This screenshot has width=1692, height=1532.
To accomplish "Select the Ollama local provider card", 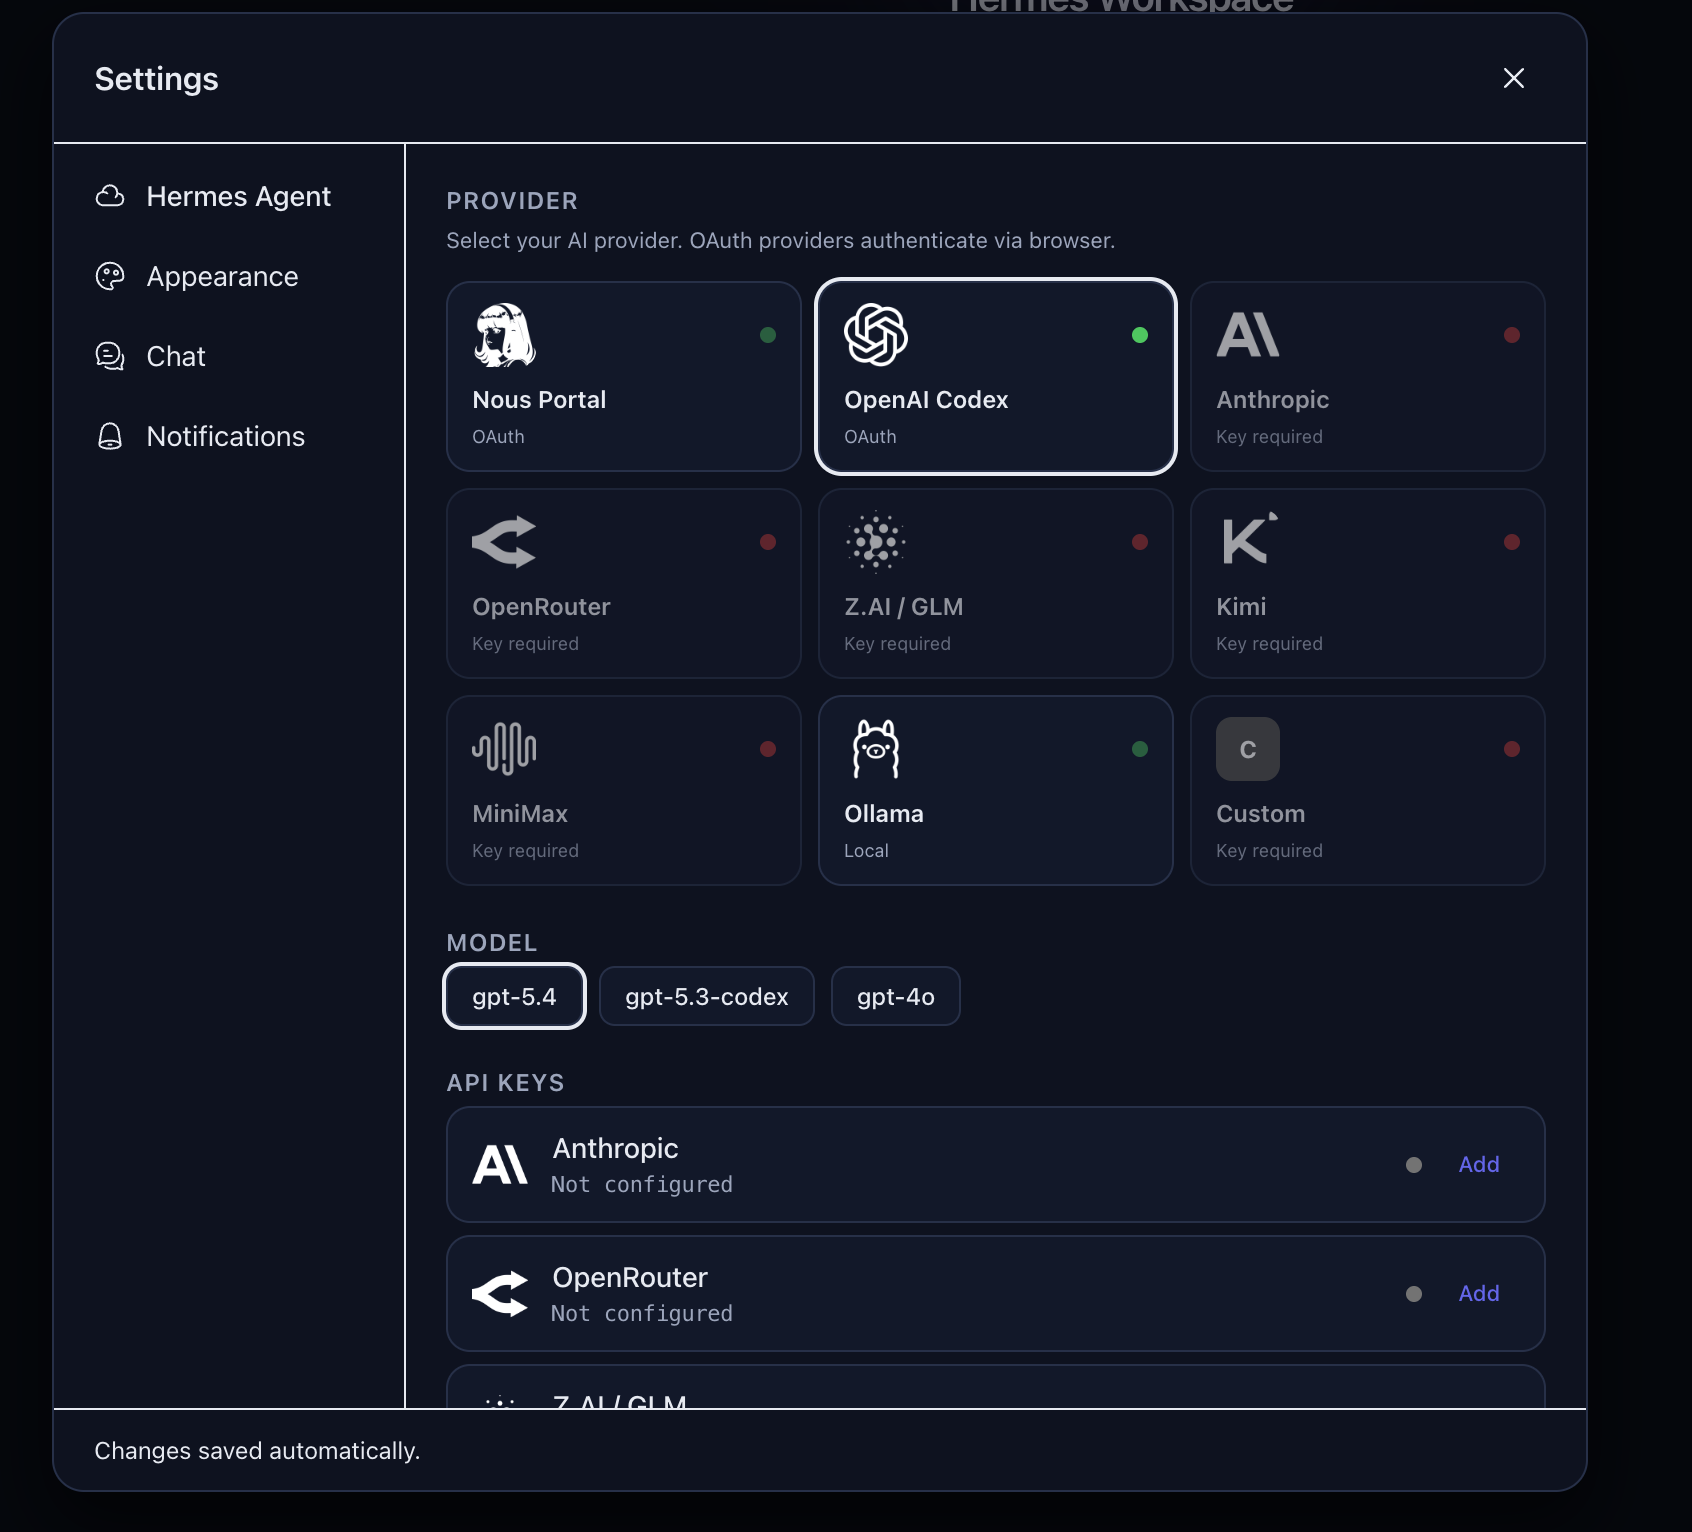I will point(996,790).
